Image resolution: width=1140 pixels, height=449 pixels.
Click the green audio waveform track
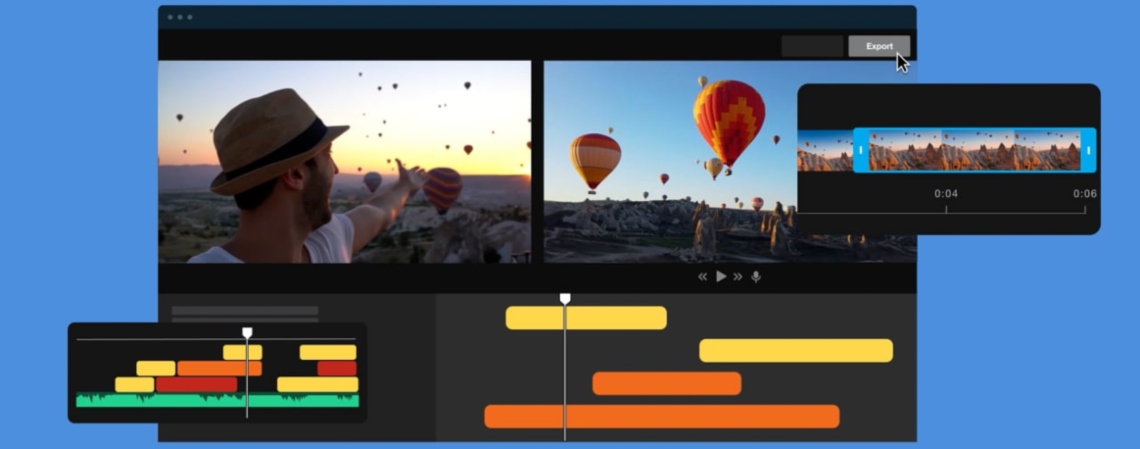point(217,400)
